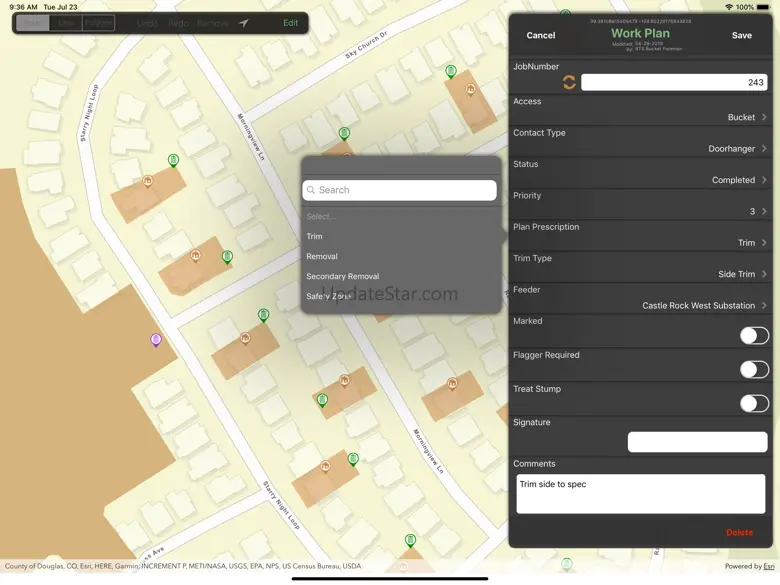Expand the Status field showing Completed
Viewport: 780px width, 585px height.
pos(642,180)
